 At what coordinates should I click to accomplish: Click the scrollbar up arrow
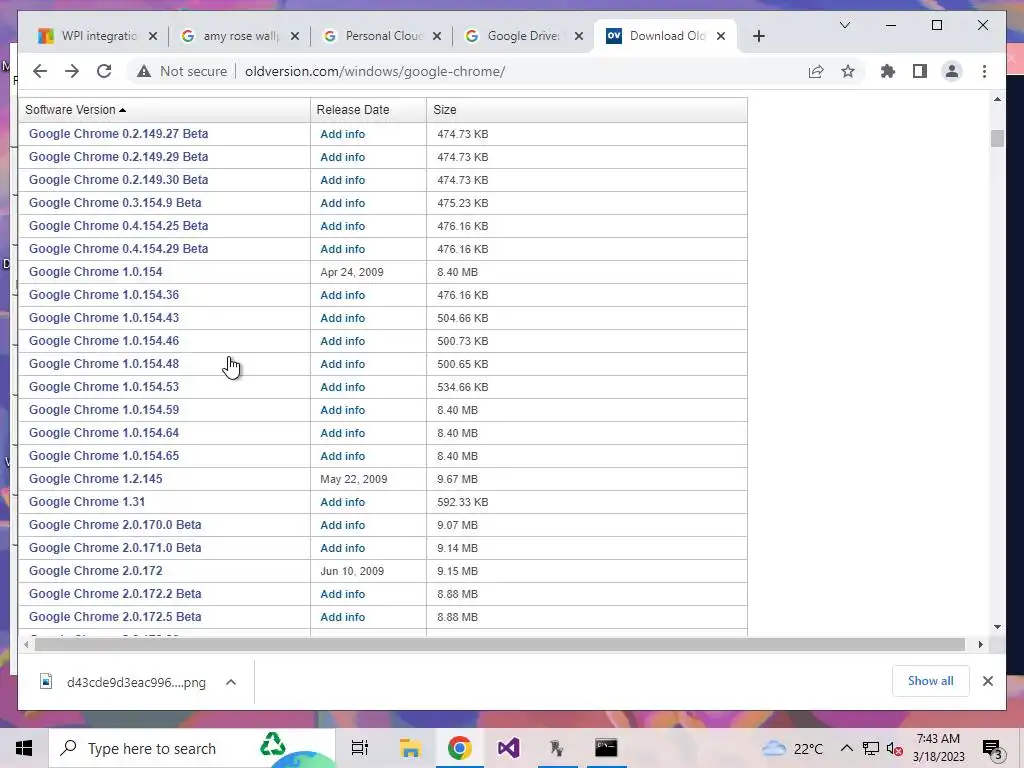(997, 99)
